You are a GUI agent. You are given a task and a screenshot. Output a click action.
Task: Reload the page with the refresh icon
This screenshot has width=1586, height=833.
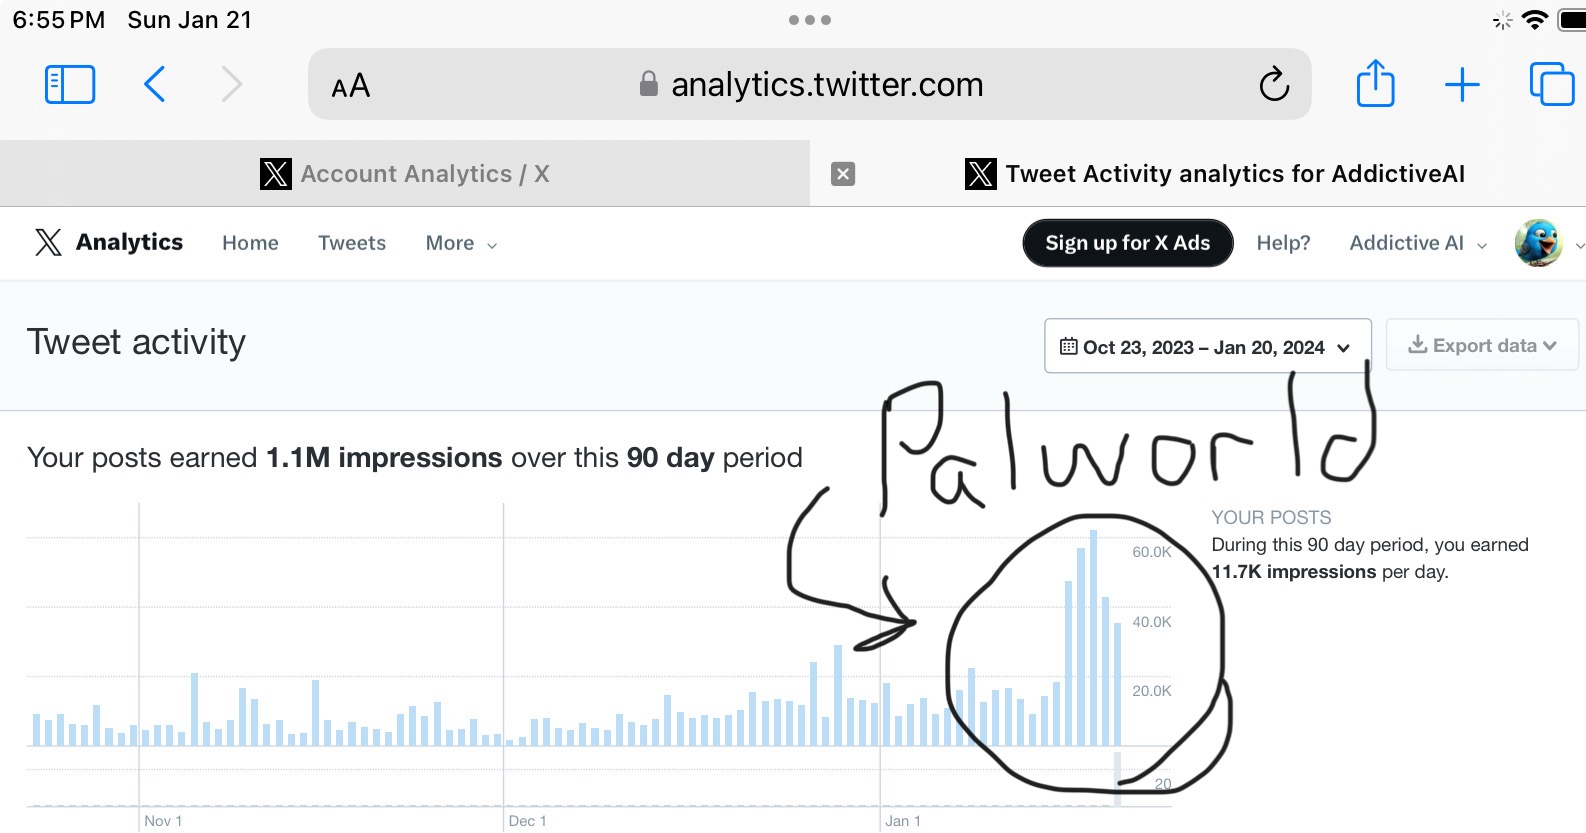coord(1274,84)
